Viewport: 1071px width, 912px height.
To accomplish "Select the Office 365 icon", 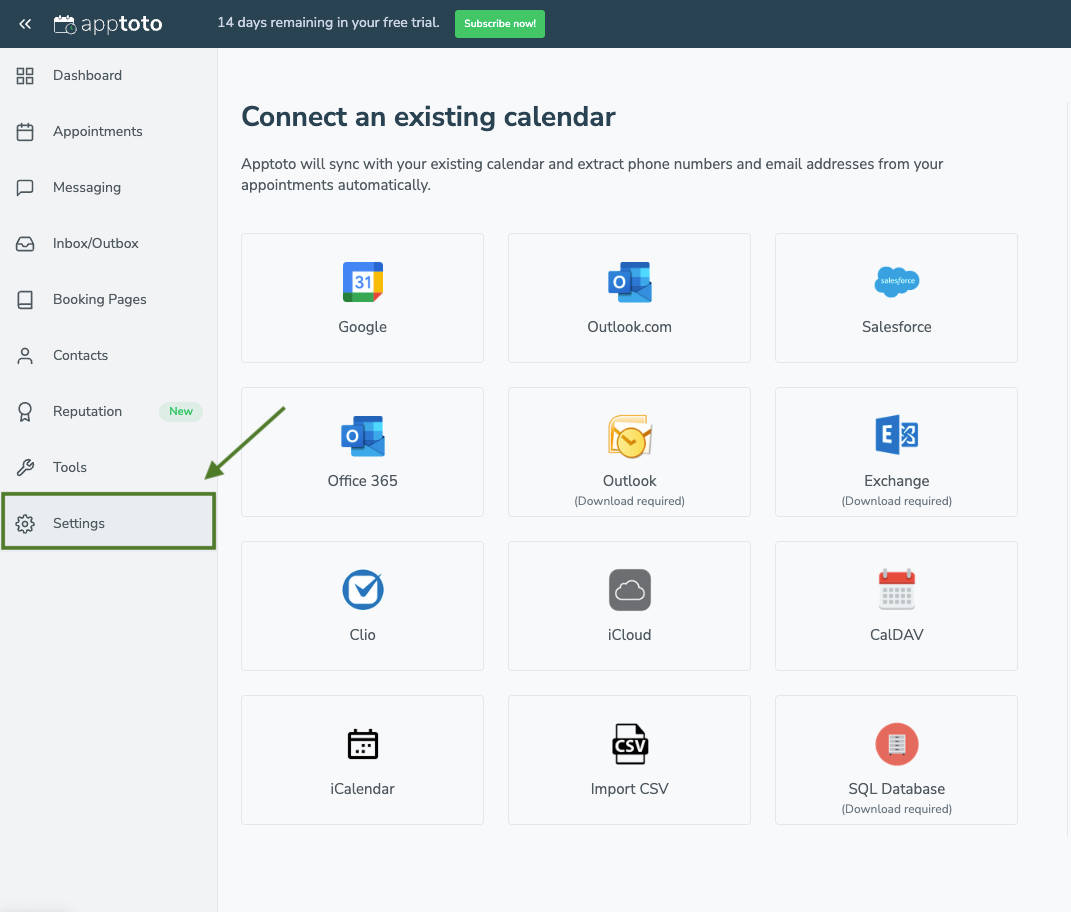I will pyautogui.click(x=362, y=436).
